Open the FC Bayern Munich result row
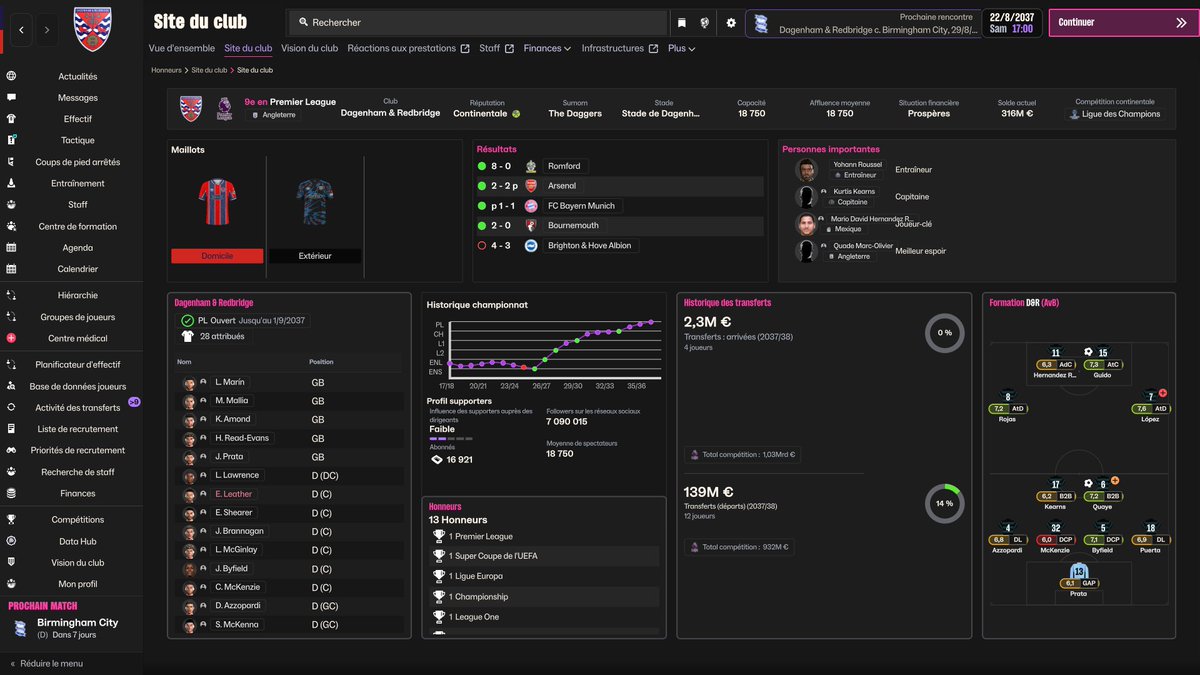 [x=618, y=206]
